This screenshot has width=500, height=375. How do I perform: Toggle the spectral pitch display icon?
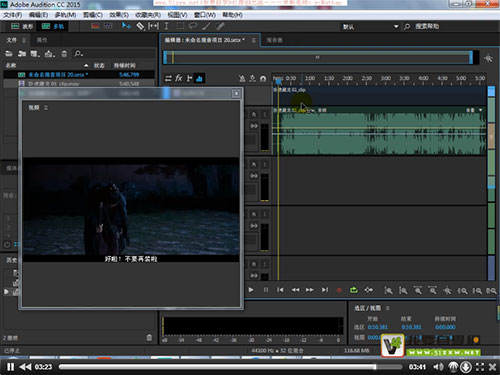pos(108,26)
